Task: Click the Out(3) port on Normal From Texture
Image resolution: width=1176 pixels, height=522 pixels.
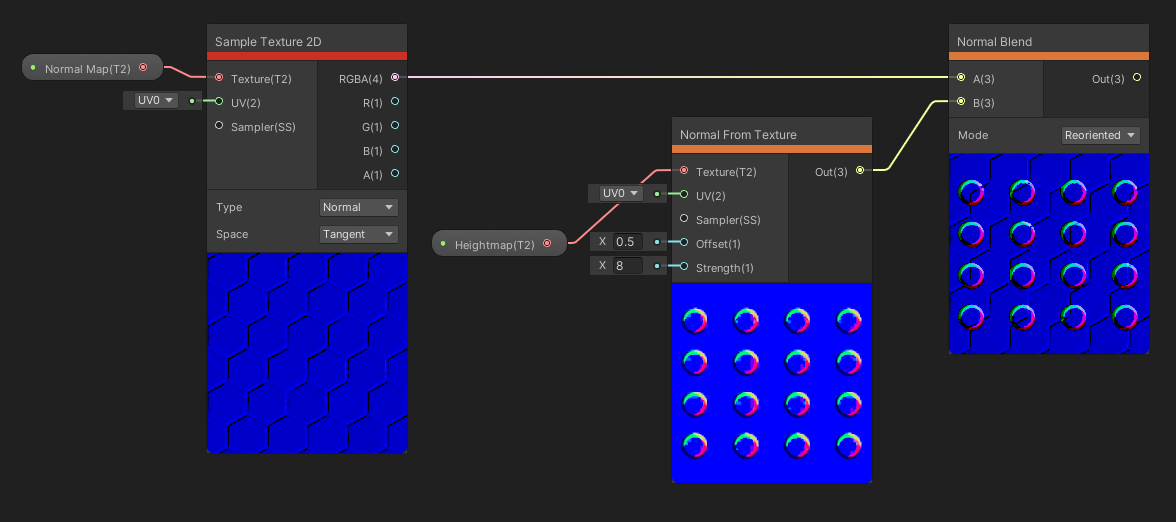Action: [860, 171]
